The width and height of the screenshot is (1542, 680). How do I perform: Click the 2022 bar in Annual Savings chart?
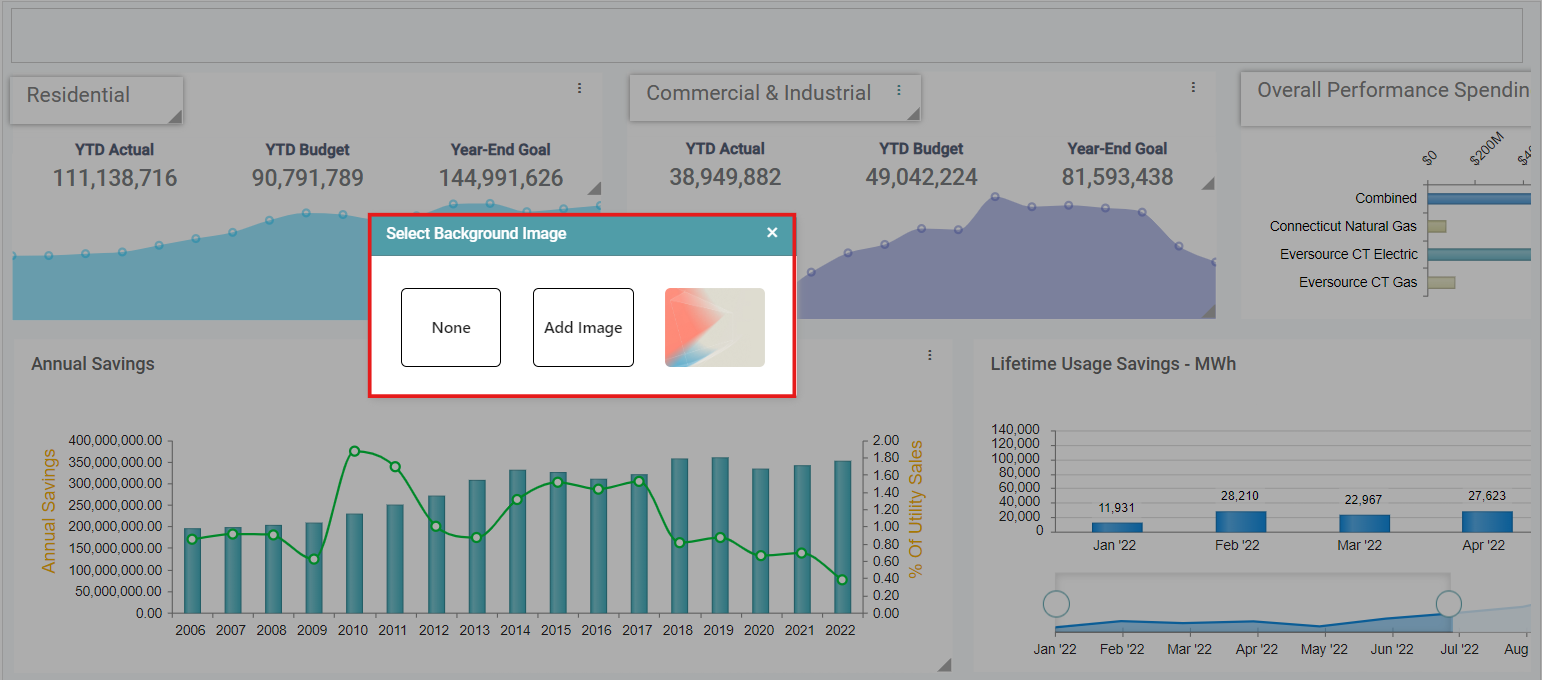point(842,536)
